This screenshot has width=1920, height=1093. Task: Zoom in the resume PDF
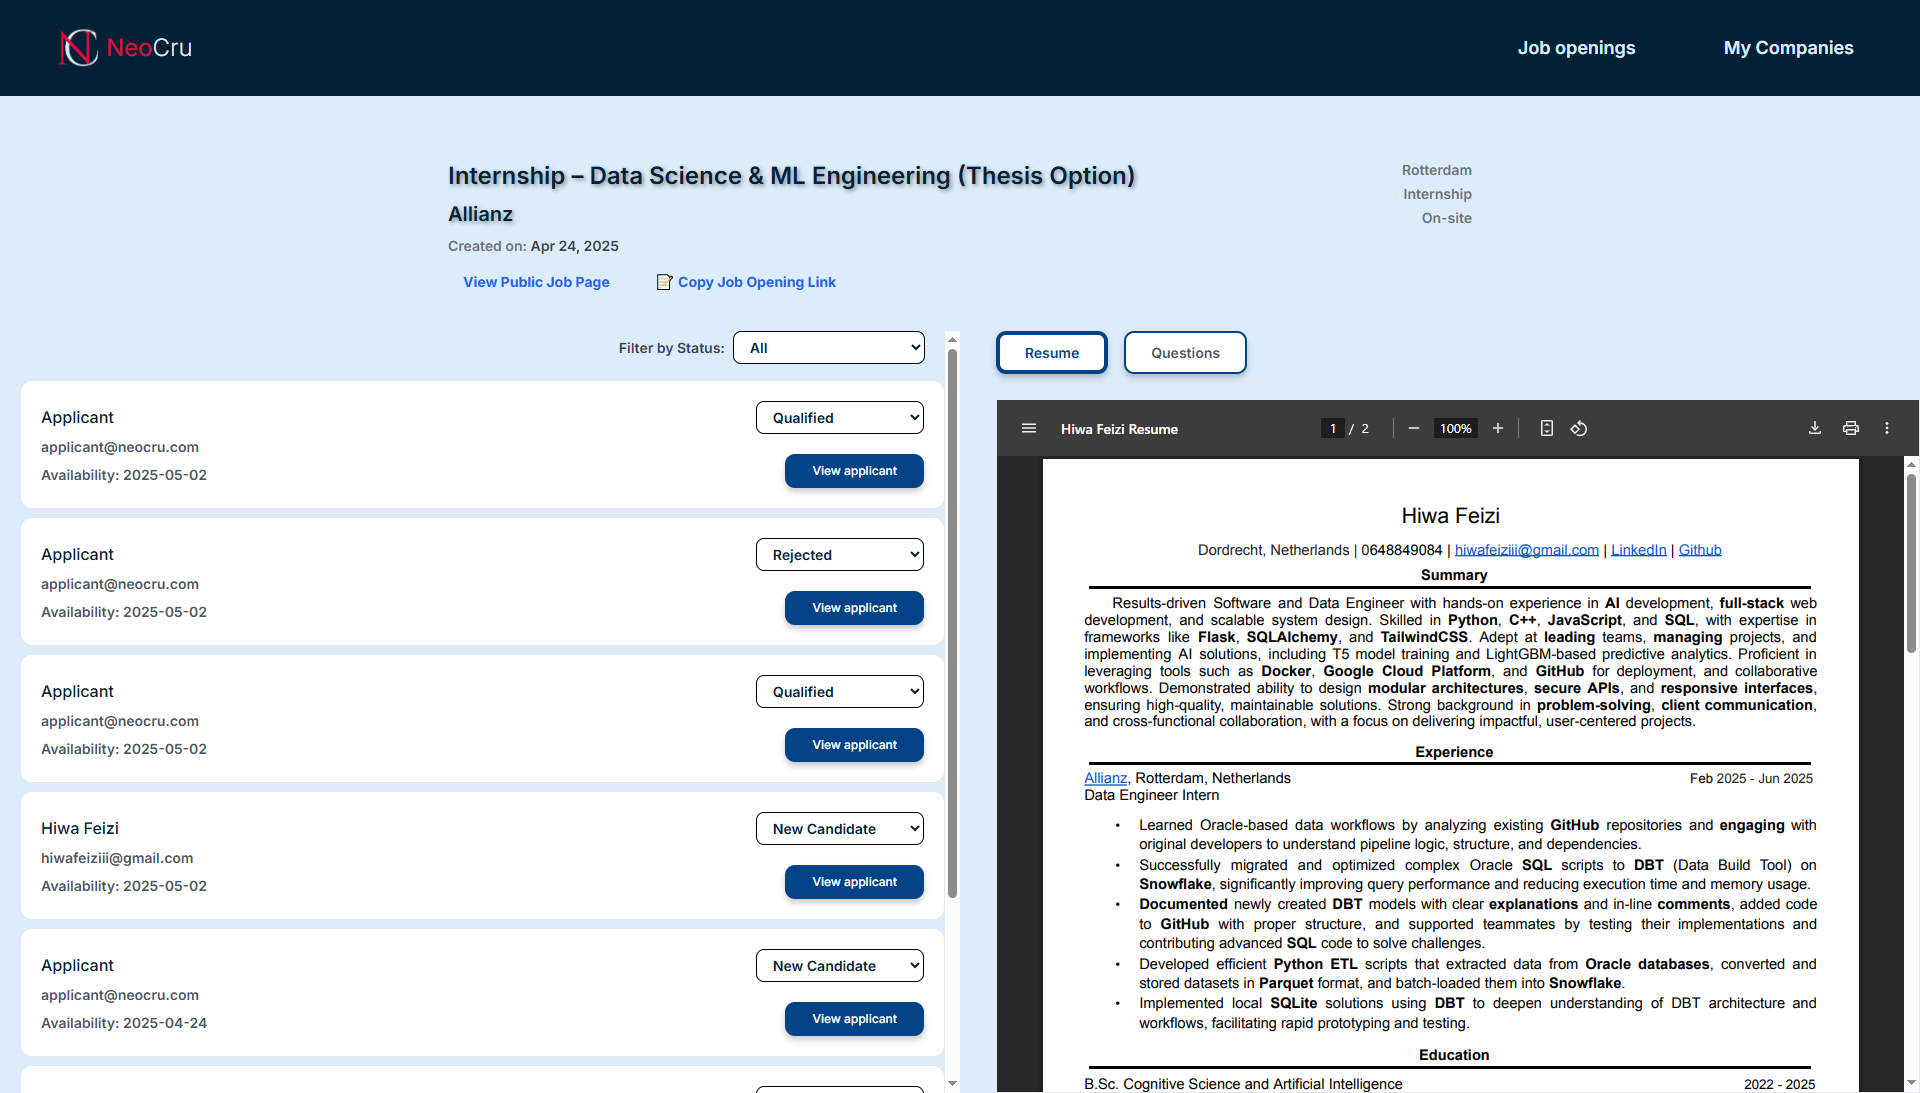(x=1498, y=428)
